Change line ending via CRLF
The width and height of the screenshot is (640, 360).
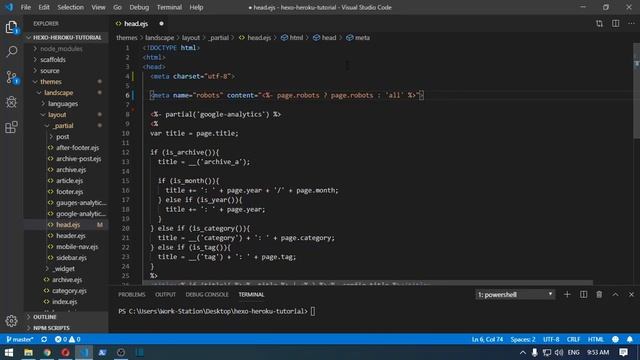tap(573, 340)
